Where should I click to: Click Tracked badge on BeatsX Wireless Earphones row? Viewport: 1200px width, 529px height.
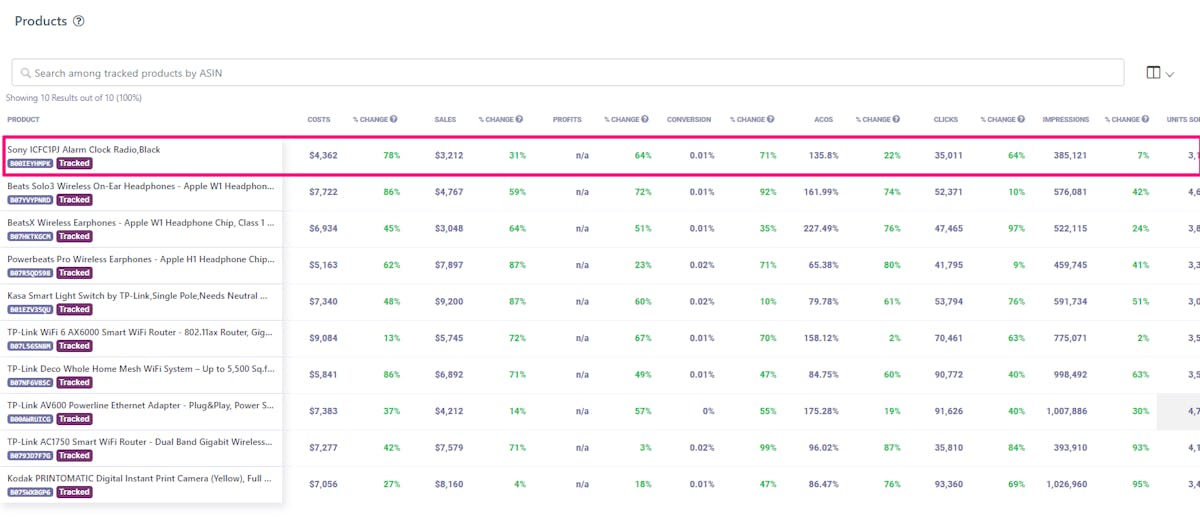coord(74,236)
